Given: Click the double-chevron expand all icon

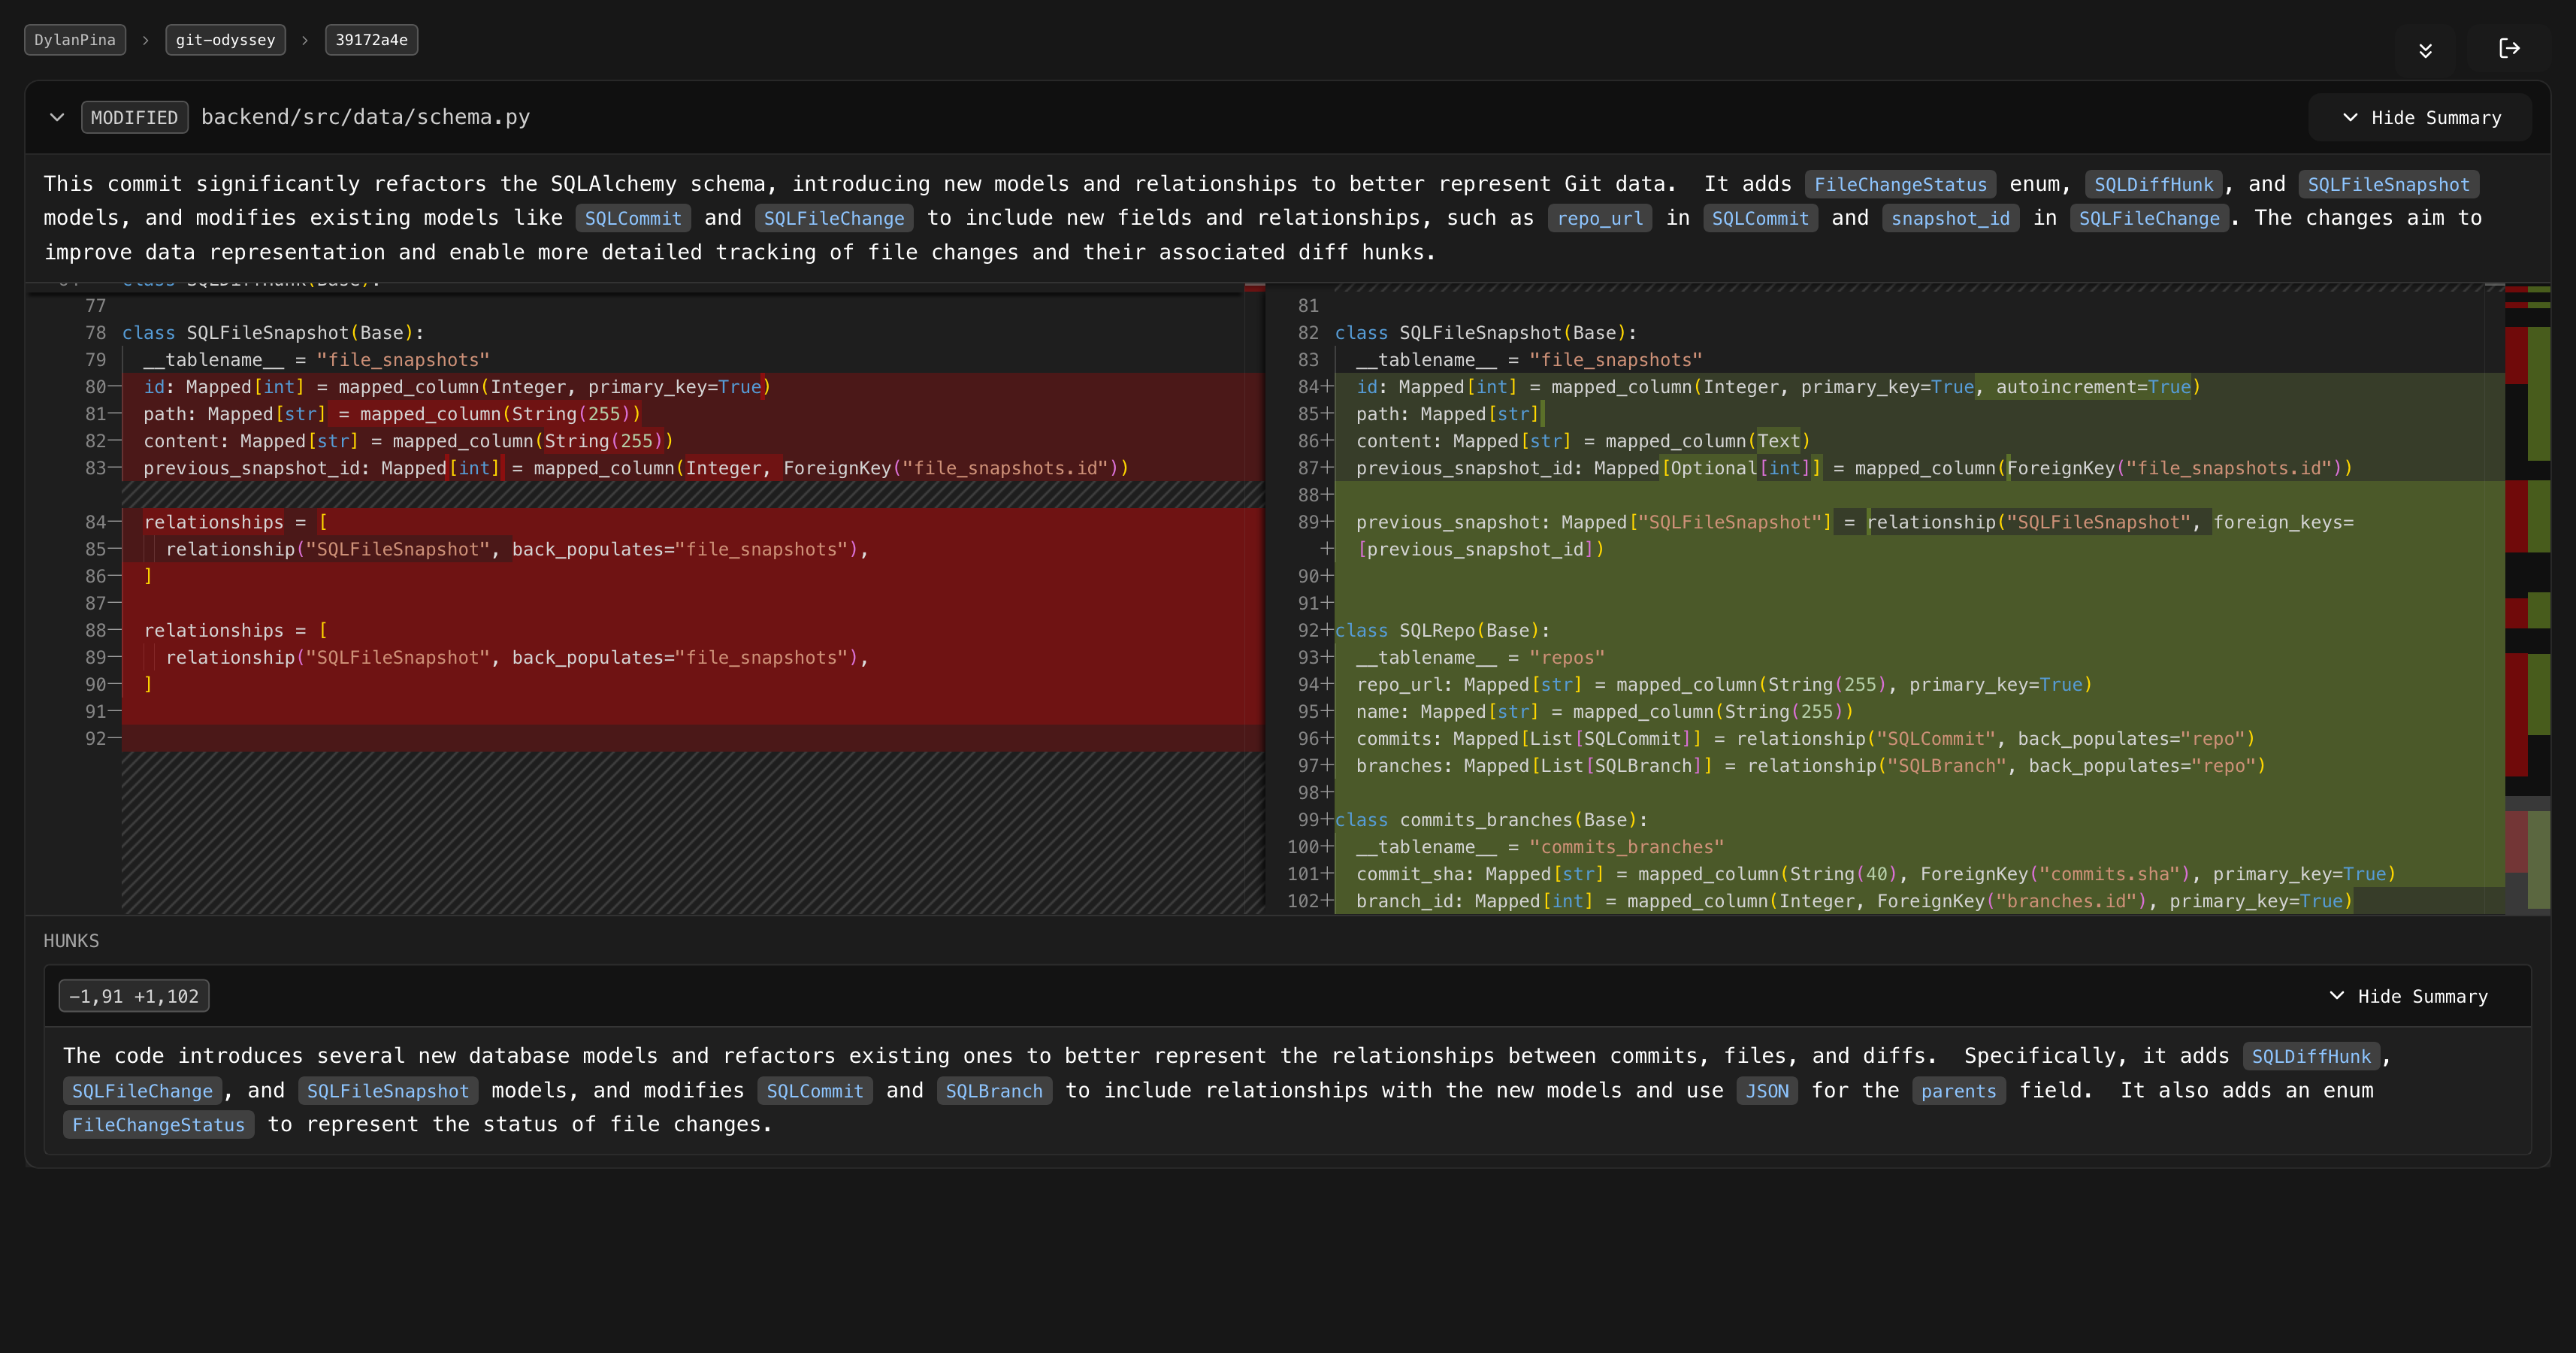Looking at the screenshot, I should pos(2425,50).
